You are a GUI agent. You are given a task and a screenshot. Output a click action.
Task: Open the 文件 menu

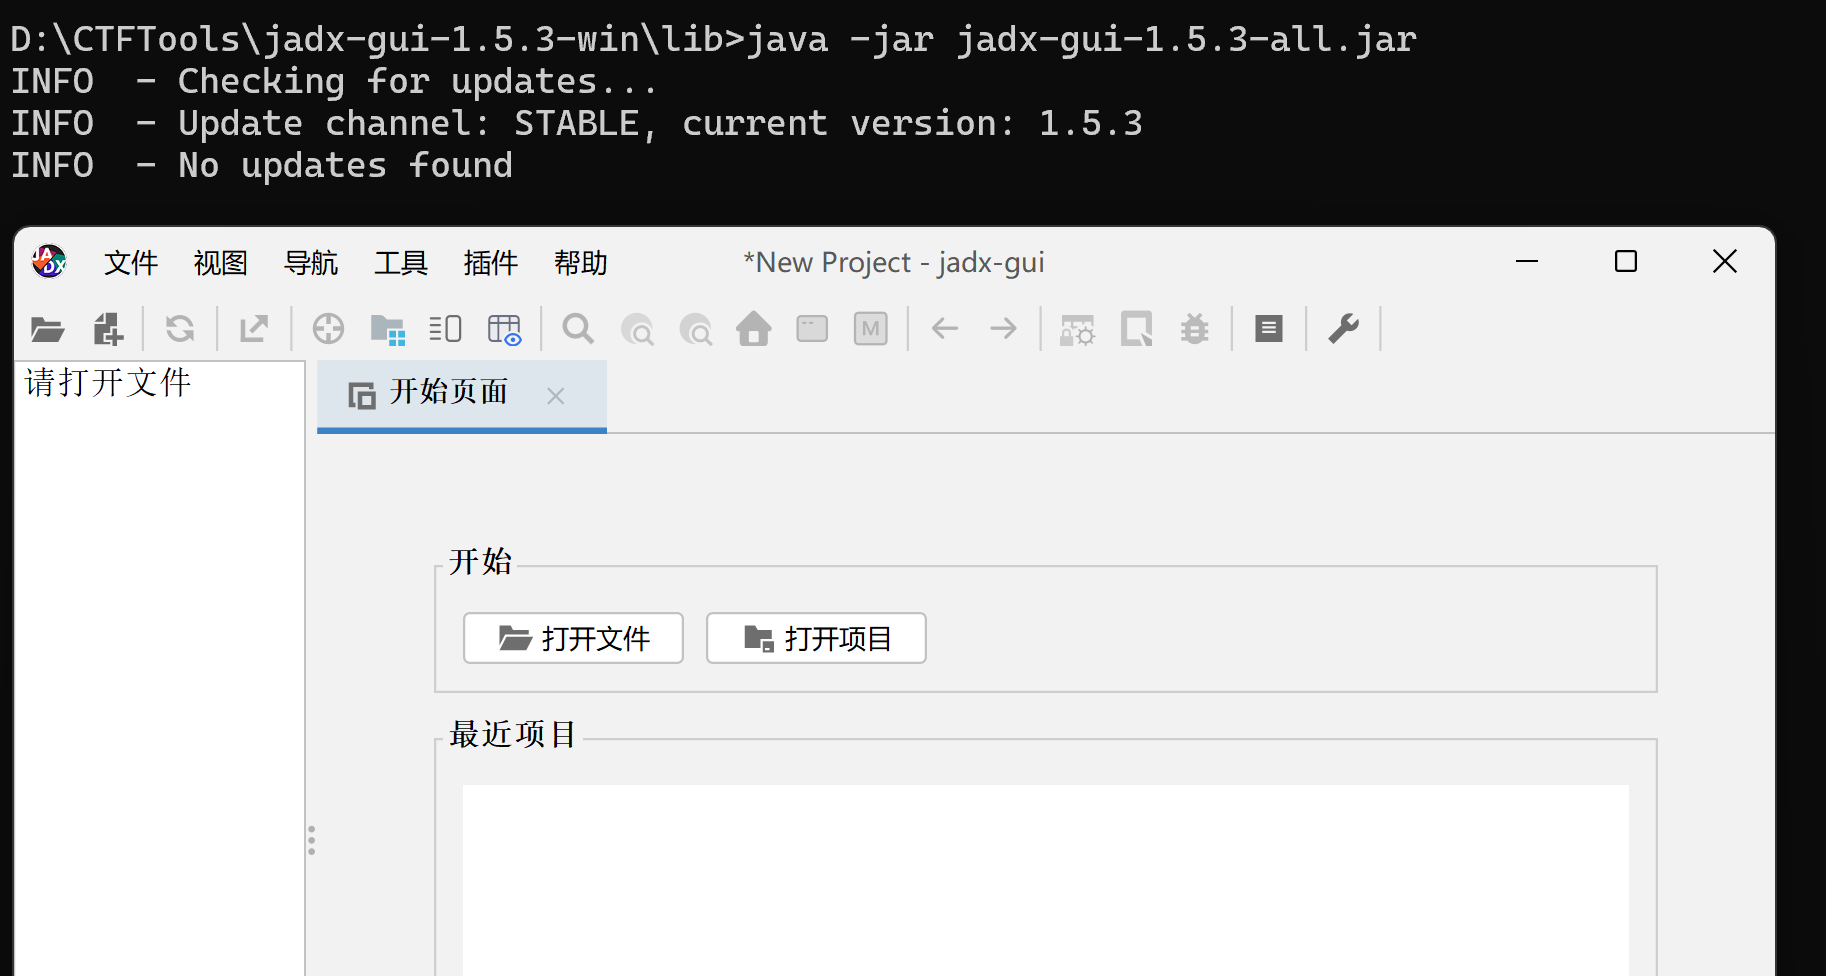coord(131,263)
